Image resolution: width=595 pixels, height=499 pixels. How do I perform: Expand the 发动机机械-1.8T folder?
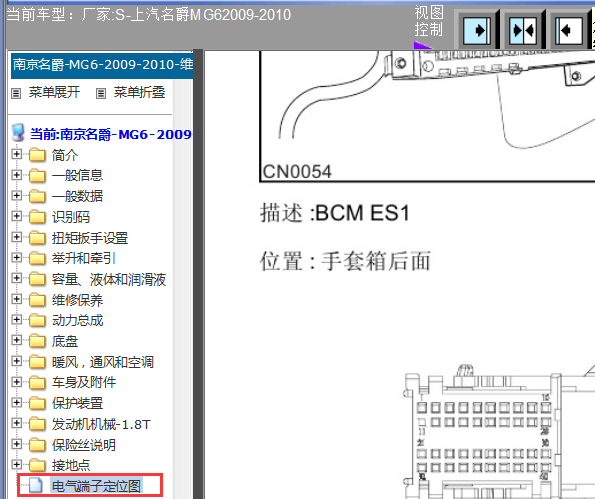pos(16,422)
